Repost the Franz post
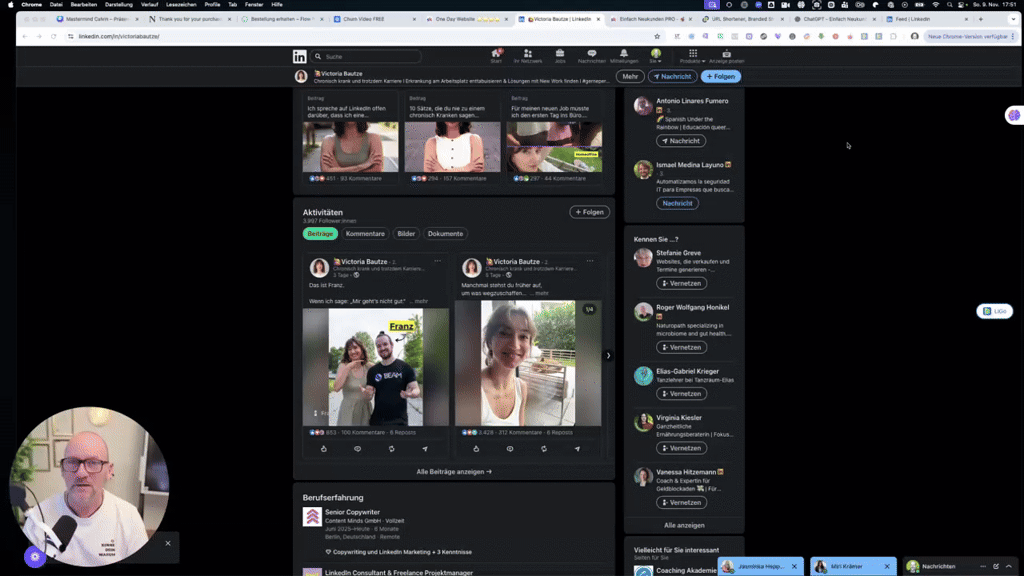Image resolution: width=1024 pixels, height=576 pixels. click(391, 449)
